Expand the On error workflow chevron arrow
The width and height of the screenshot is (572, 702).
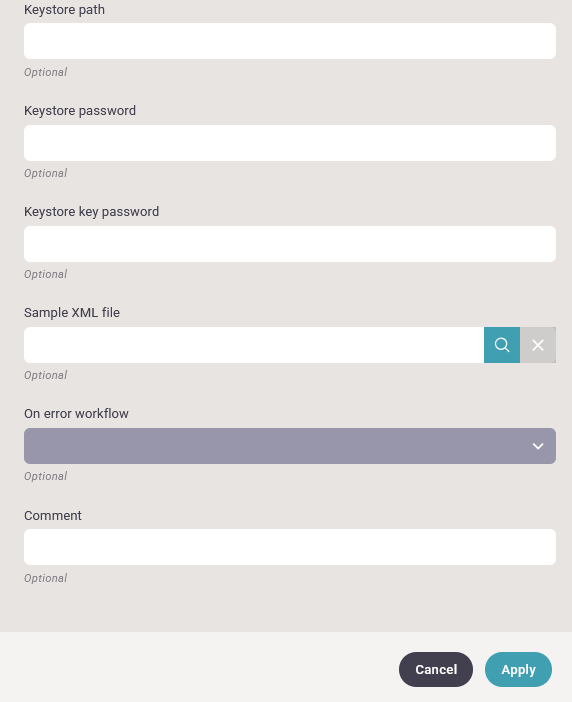click(538, 446)
